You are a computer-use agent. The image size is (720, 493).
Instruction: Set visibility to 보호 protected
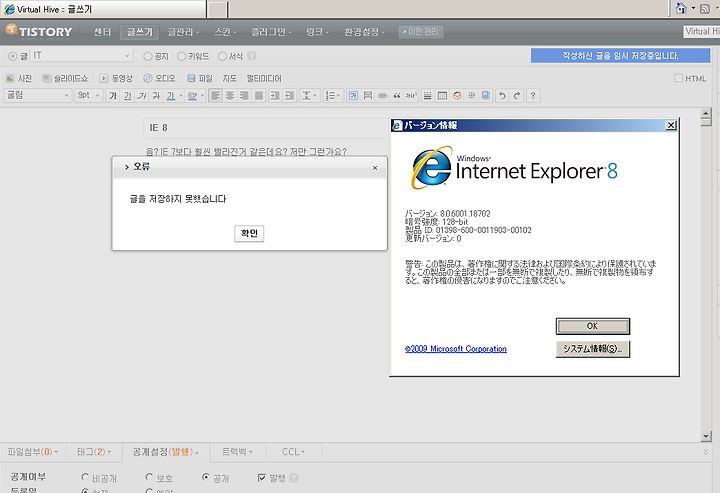[149, 477]
